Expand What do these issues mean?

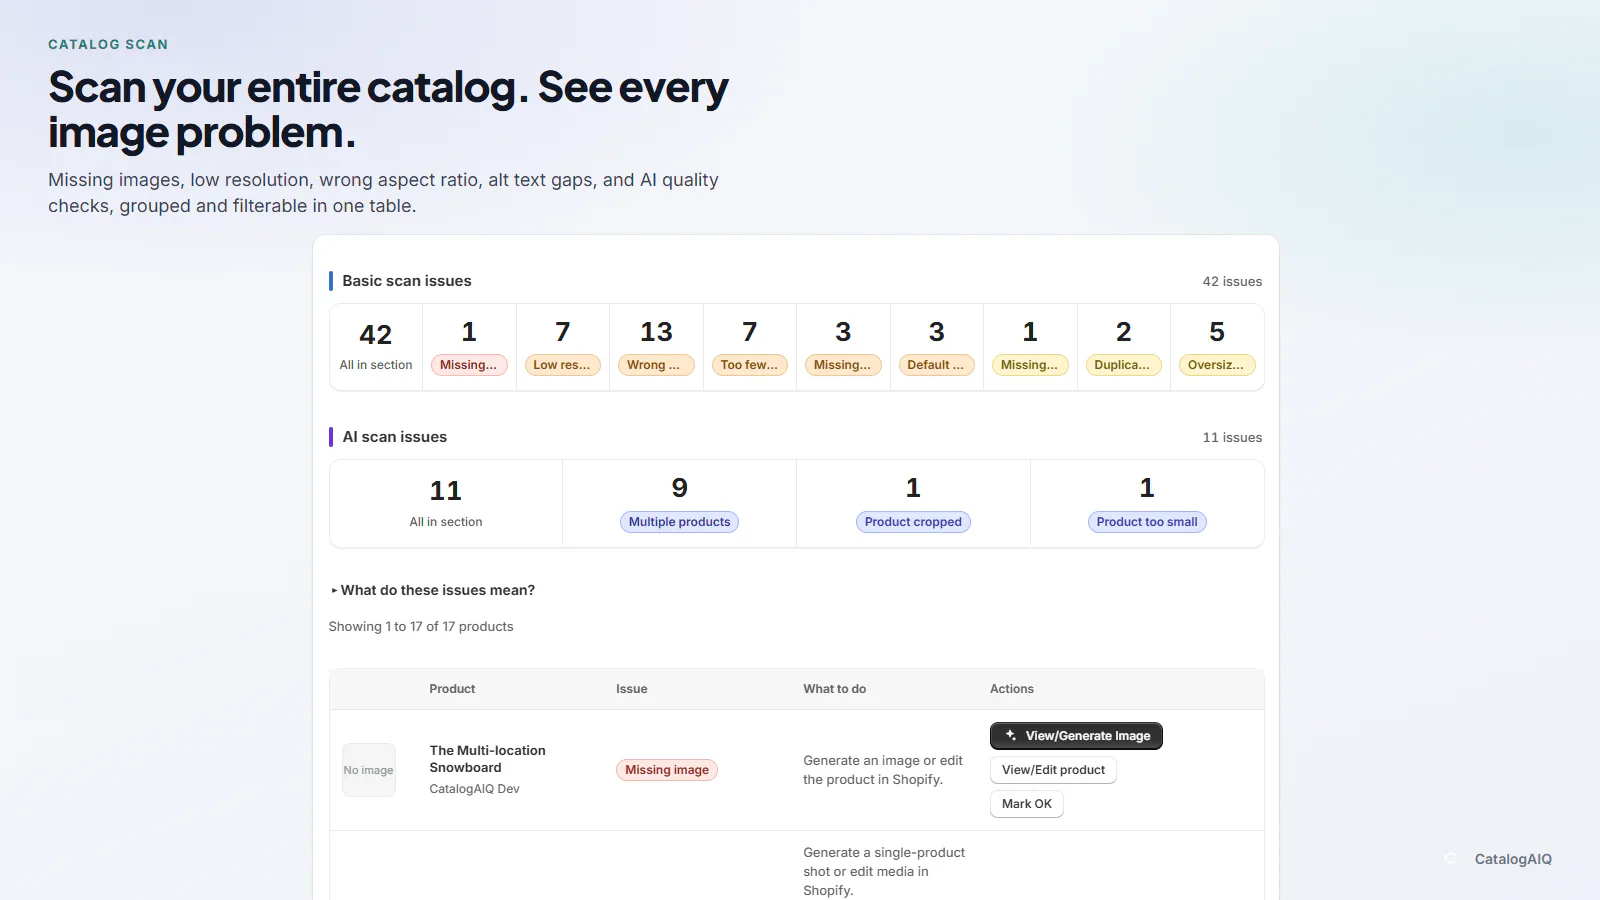tap(433, 590)
